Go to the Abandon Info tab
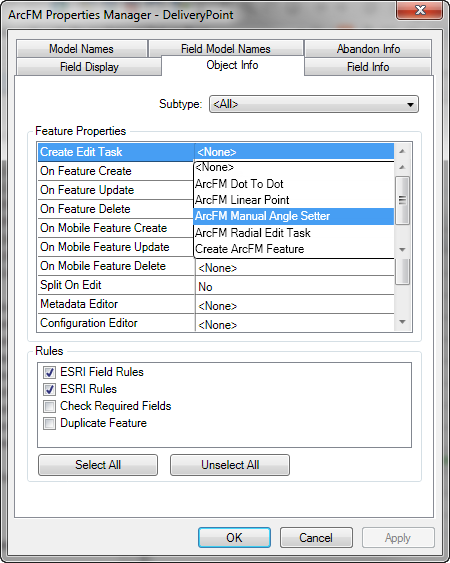Viewport: 450px width, 563px height. coord(368,49)
